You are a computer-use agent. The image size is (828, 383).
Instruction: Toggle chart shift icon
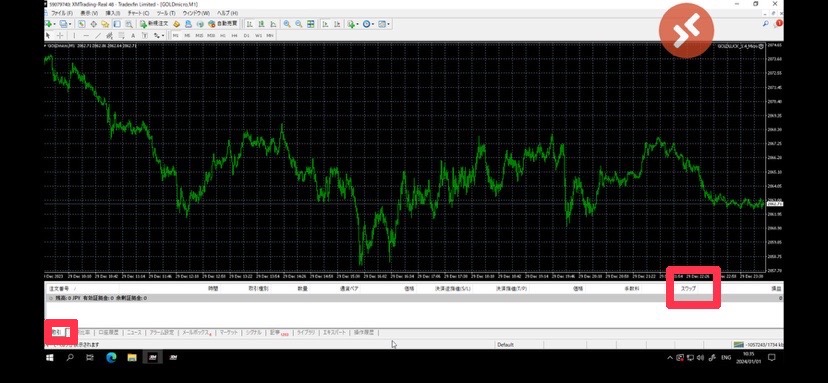pyautogui.click(x=337, y=24)
